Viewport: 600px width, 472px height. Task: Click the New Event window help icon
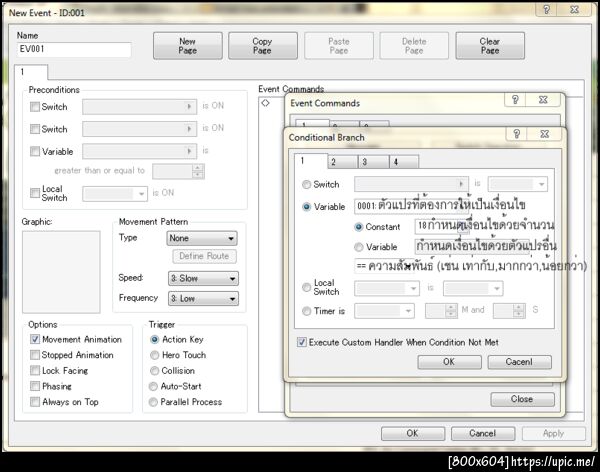[546, 10]
